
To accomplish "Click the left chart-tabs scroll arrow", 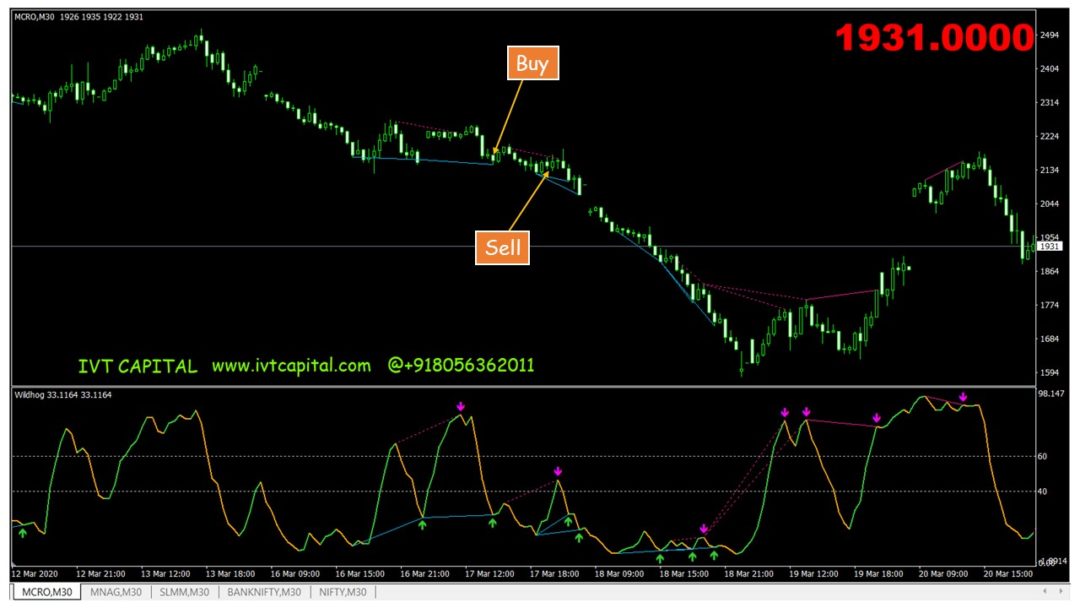I will coord(1045,591).
